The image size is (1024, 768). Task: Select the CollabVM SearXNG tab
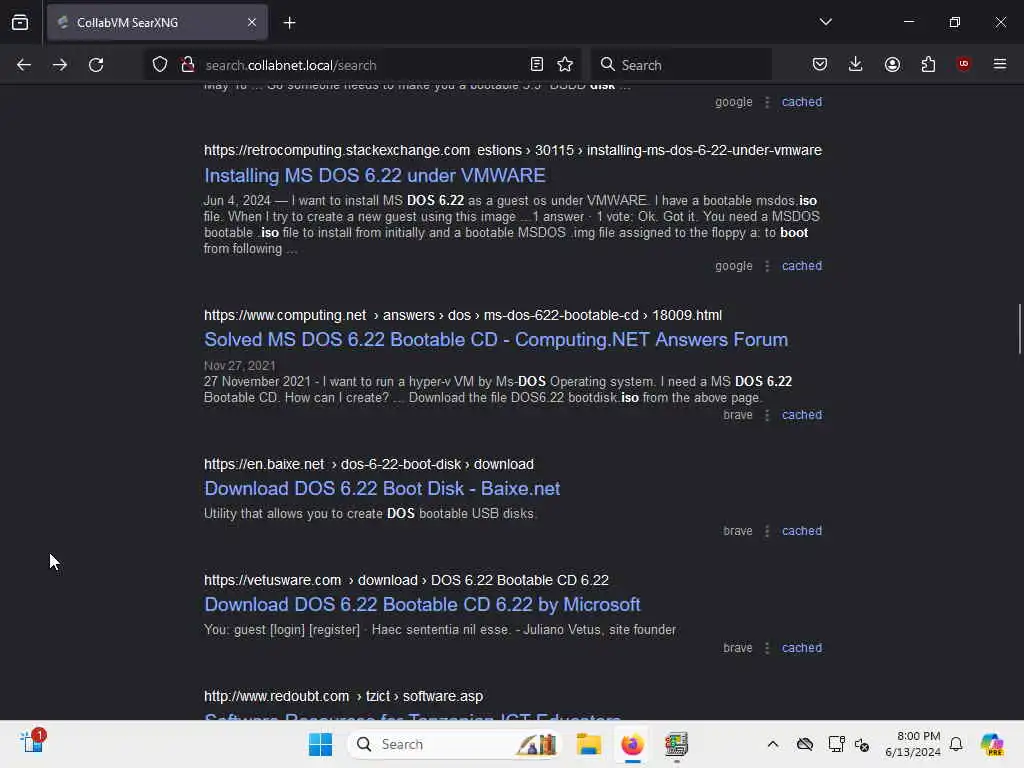click(157, 22)
